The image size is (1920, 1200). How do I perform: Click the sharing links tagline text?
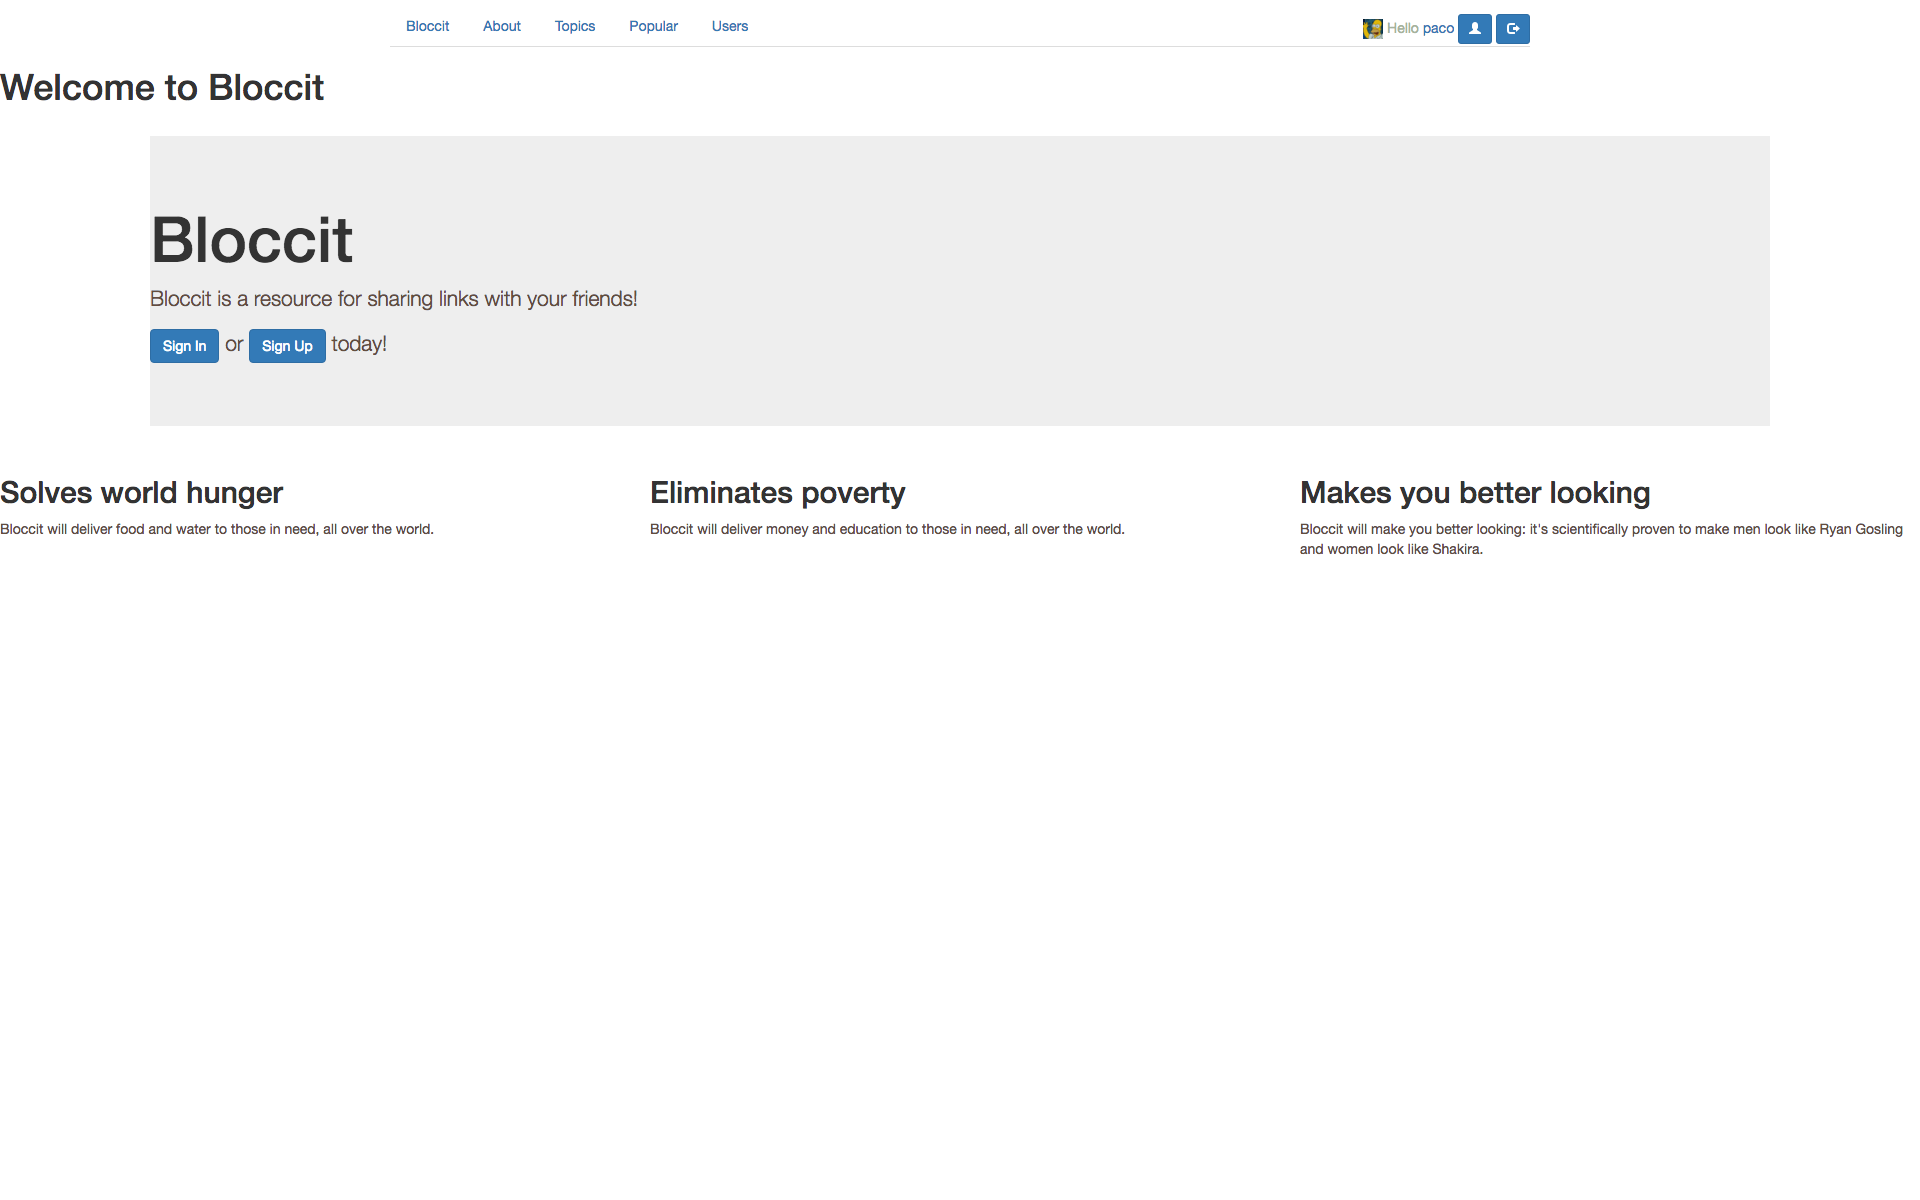coord(393,299)
